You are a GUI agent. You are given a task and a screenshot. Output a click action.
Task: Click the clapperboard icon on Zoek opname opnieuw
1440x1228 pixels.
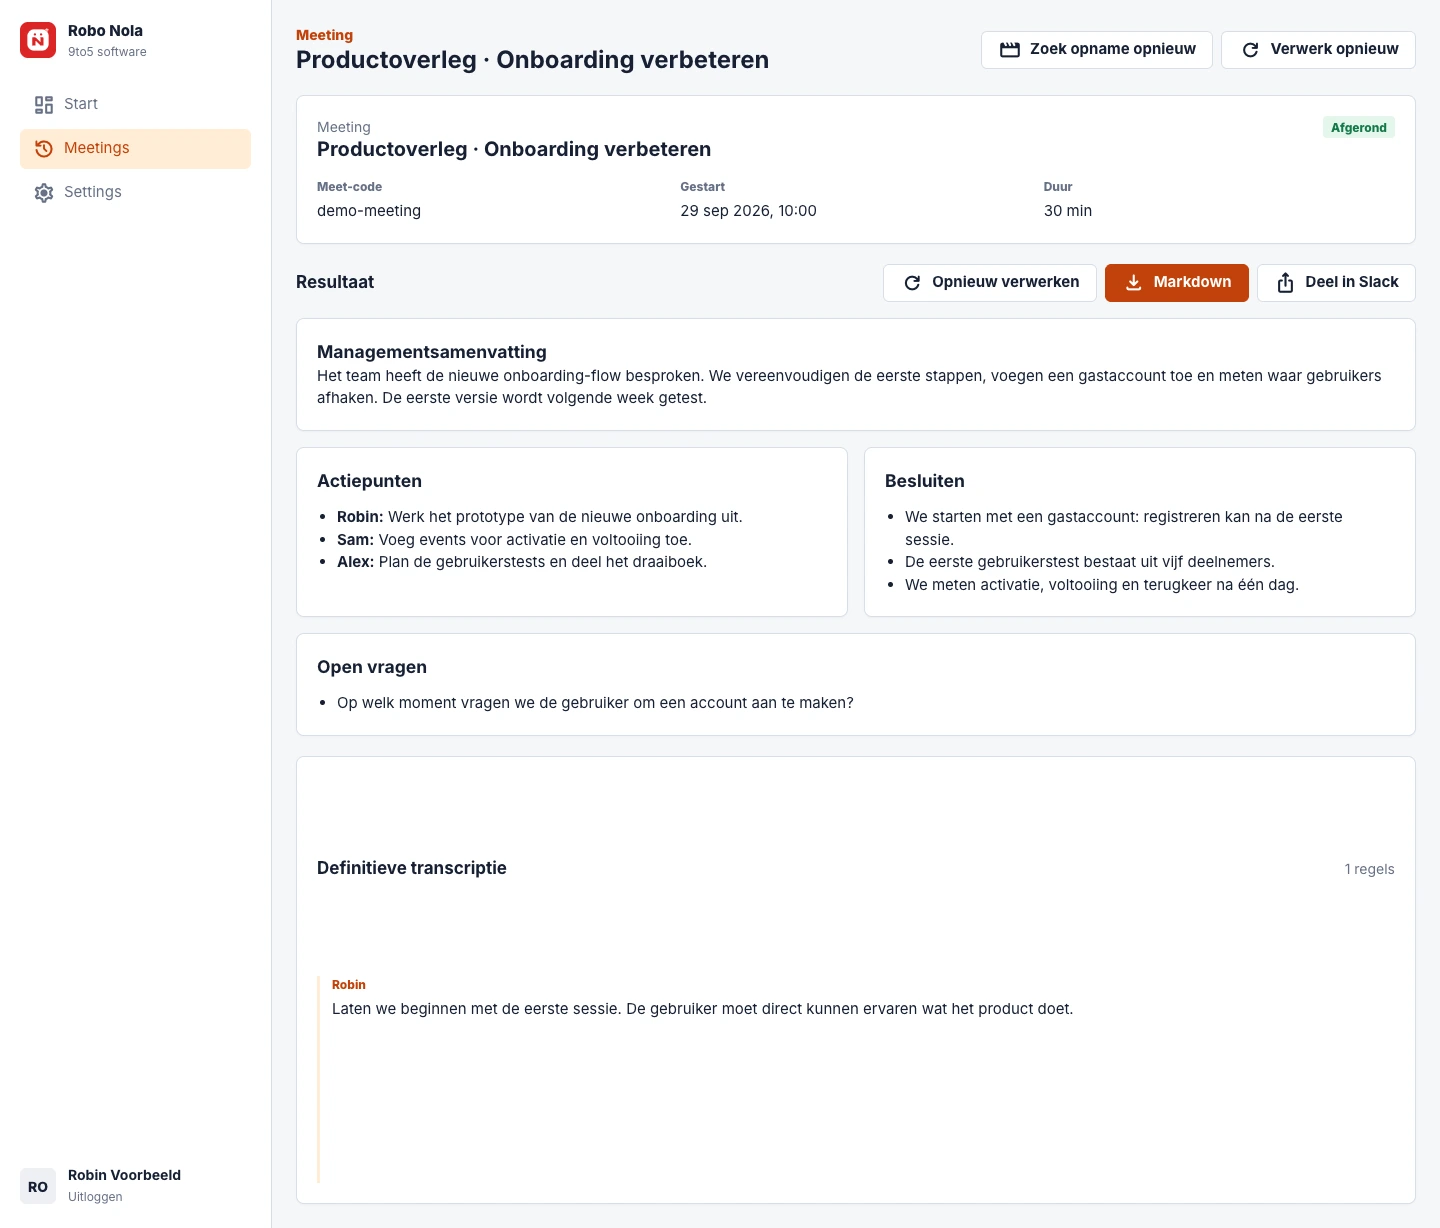click(x=1010, y=50)
